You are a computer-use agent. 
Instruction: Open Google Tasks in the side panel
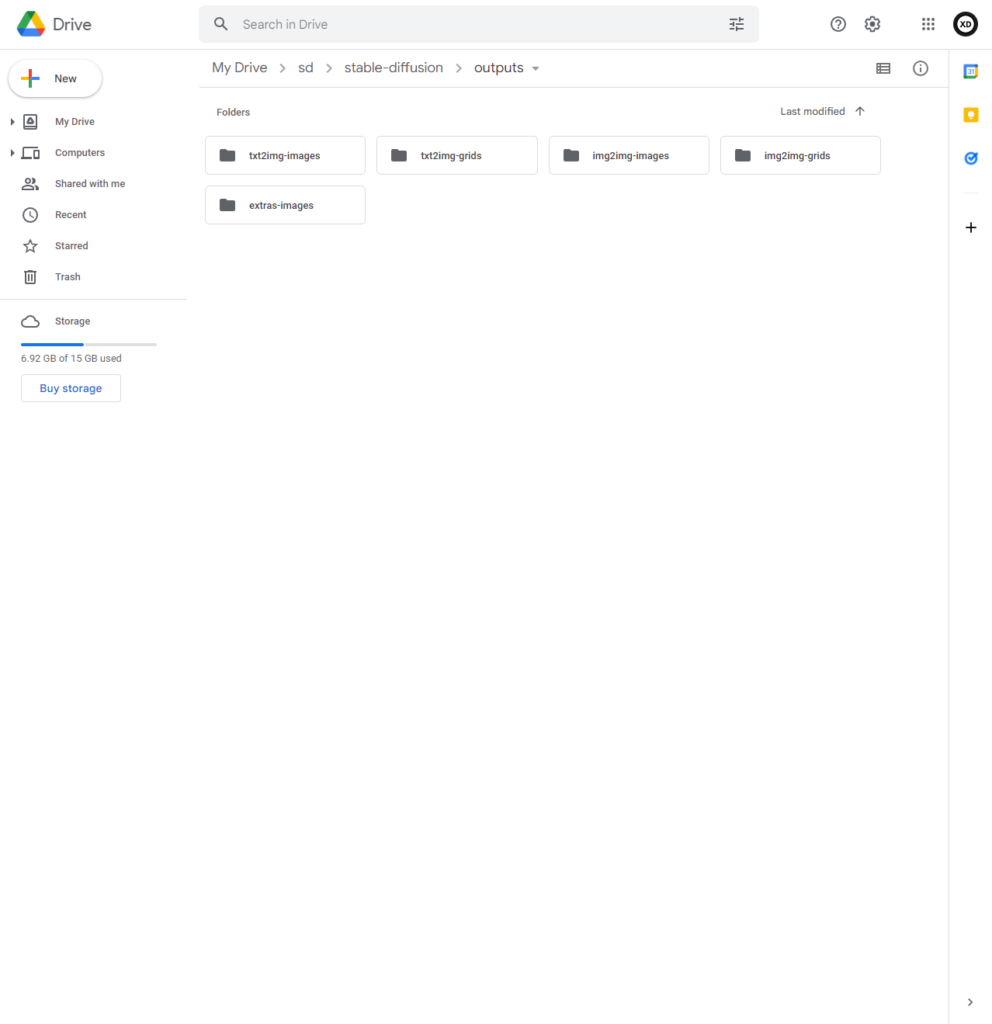point(970,158)
